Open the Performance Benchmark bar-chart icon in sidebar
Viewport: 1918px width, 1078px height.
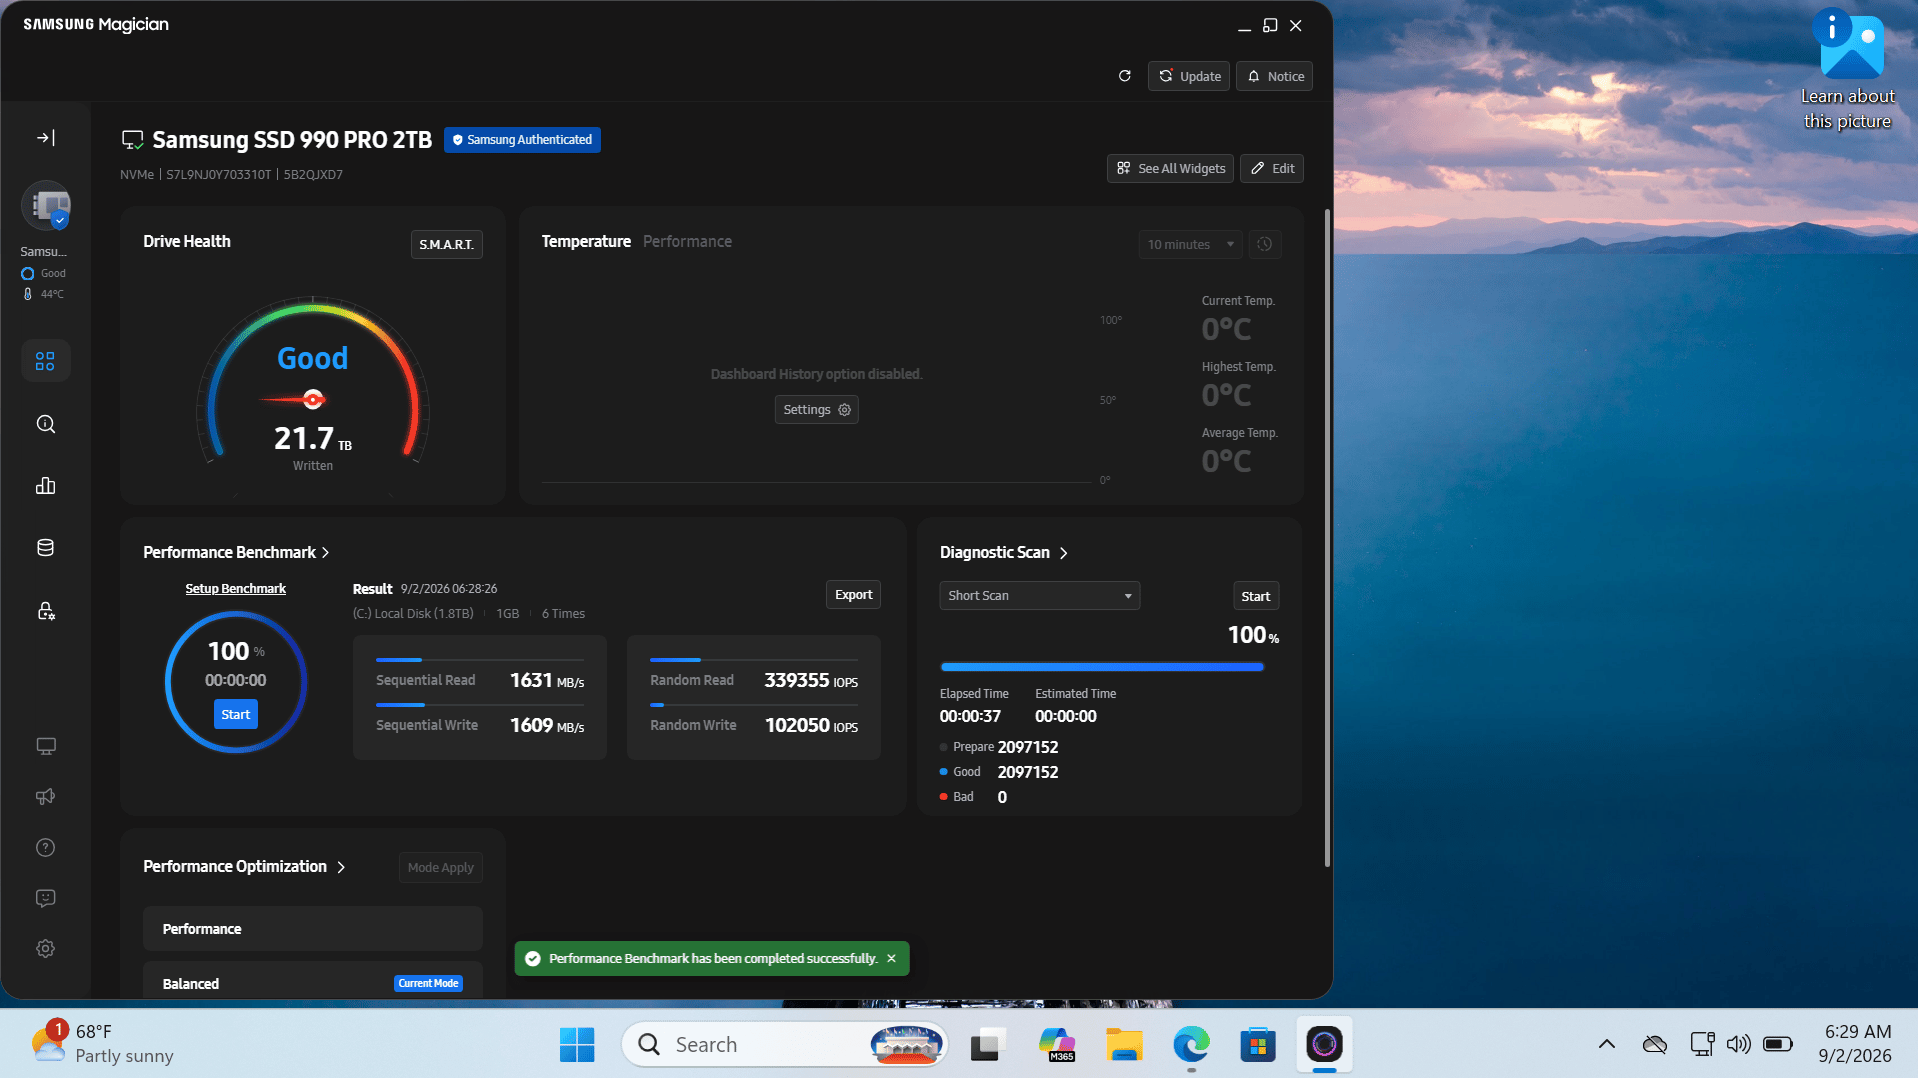(46, 486)
